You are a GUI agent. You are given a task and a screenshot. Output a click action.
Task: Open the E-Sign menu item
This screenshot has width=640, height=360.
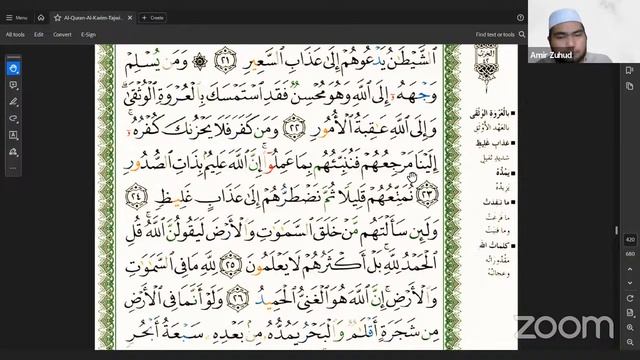[x=88, y=35]
